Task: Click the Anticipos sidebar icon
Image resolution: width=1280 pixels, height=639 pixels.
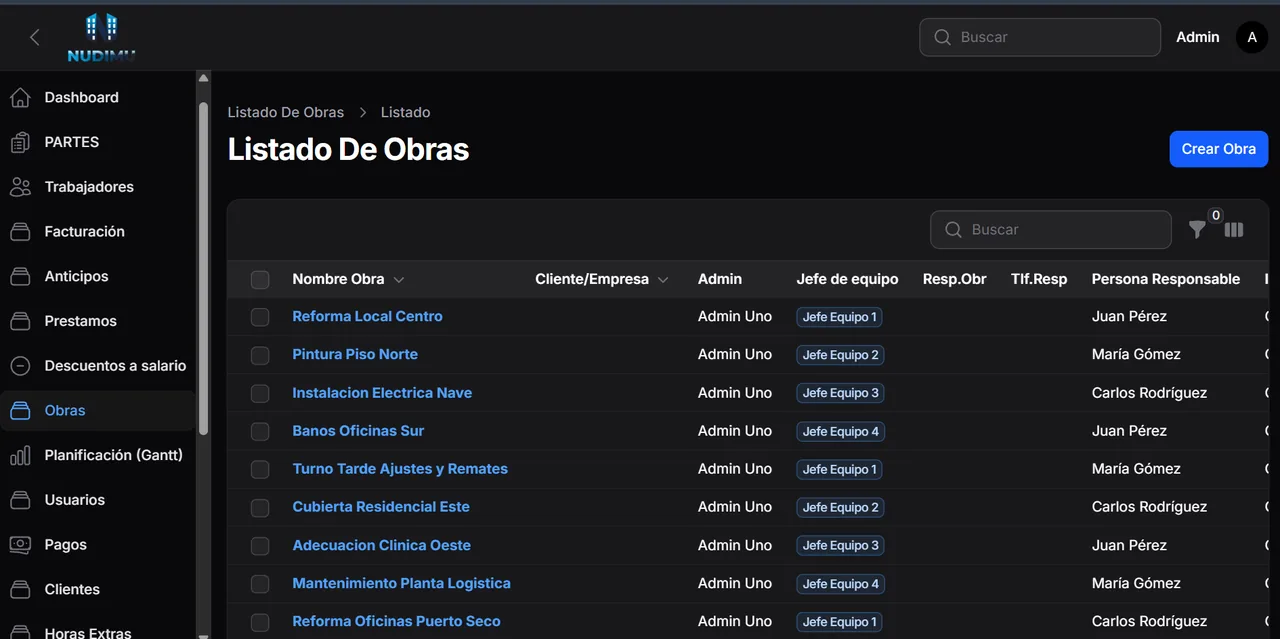Action: [20, 276]
